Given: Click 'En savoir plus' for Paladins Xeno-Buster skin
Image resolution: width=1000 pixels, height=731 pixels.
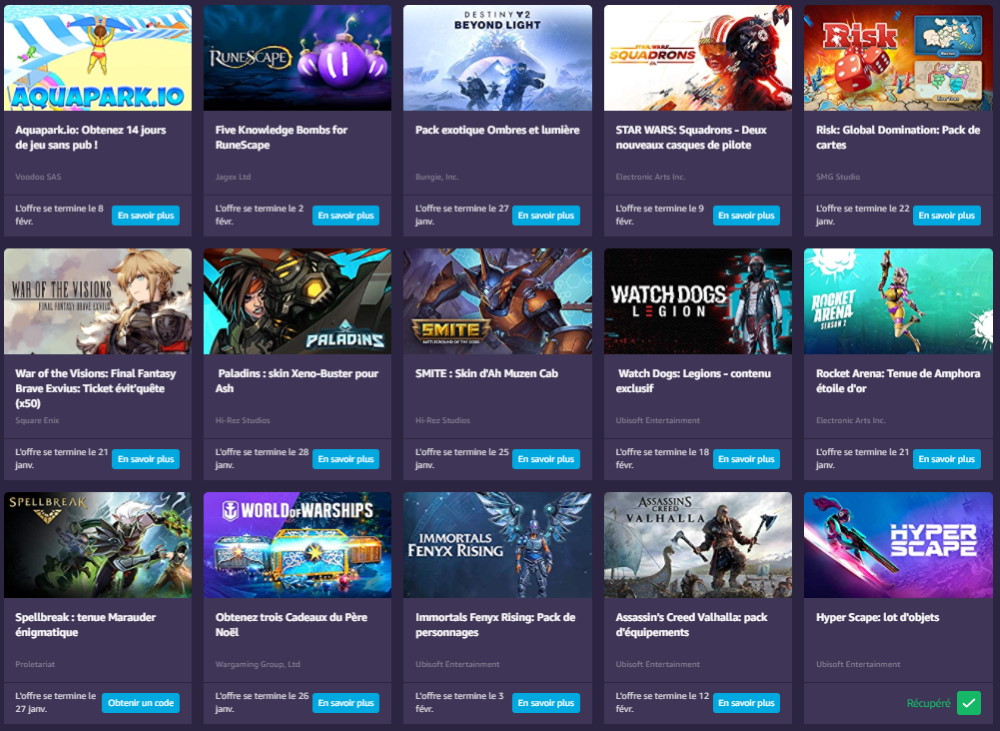Looking at the screenshot, I should point(346,459).
